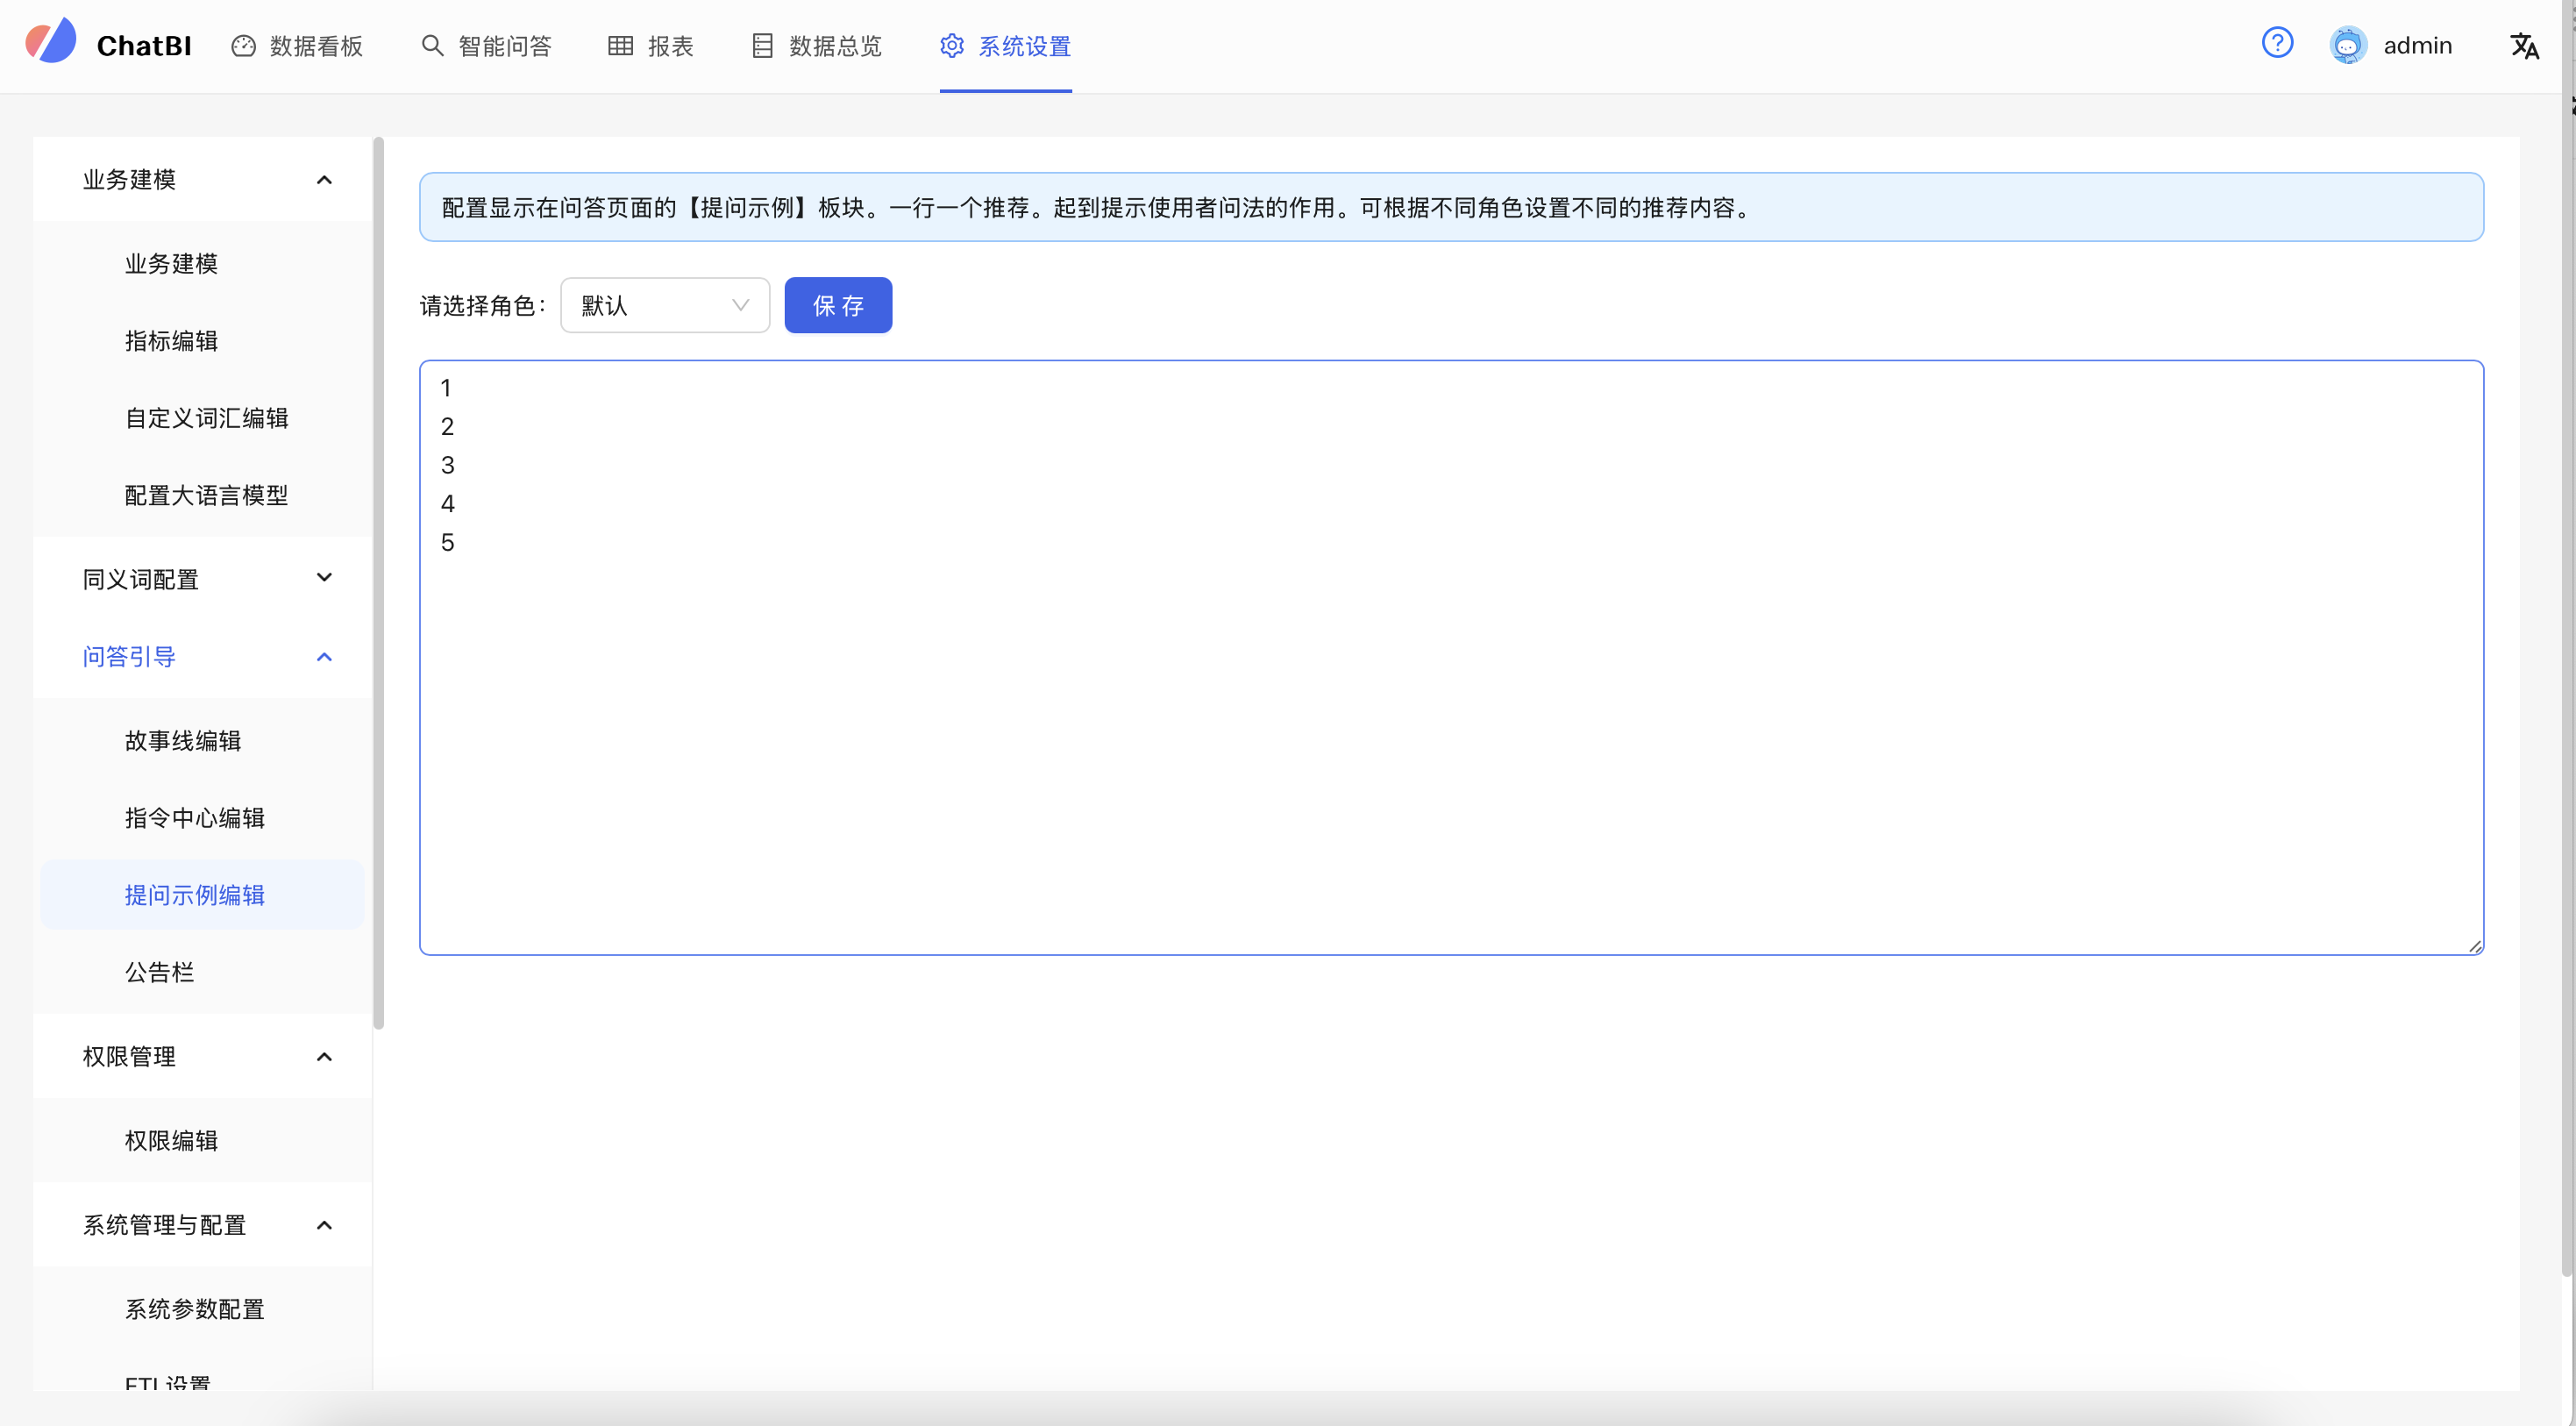
Task: Collapse the 问答引导 sidebar group
Action: pos(324,657)
